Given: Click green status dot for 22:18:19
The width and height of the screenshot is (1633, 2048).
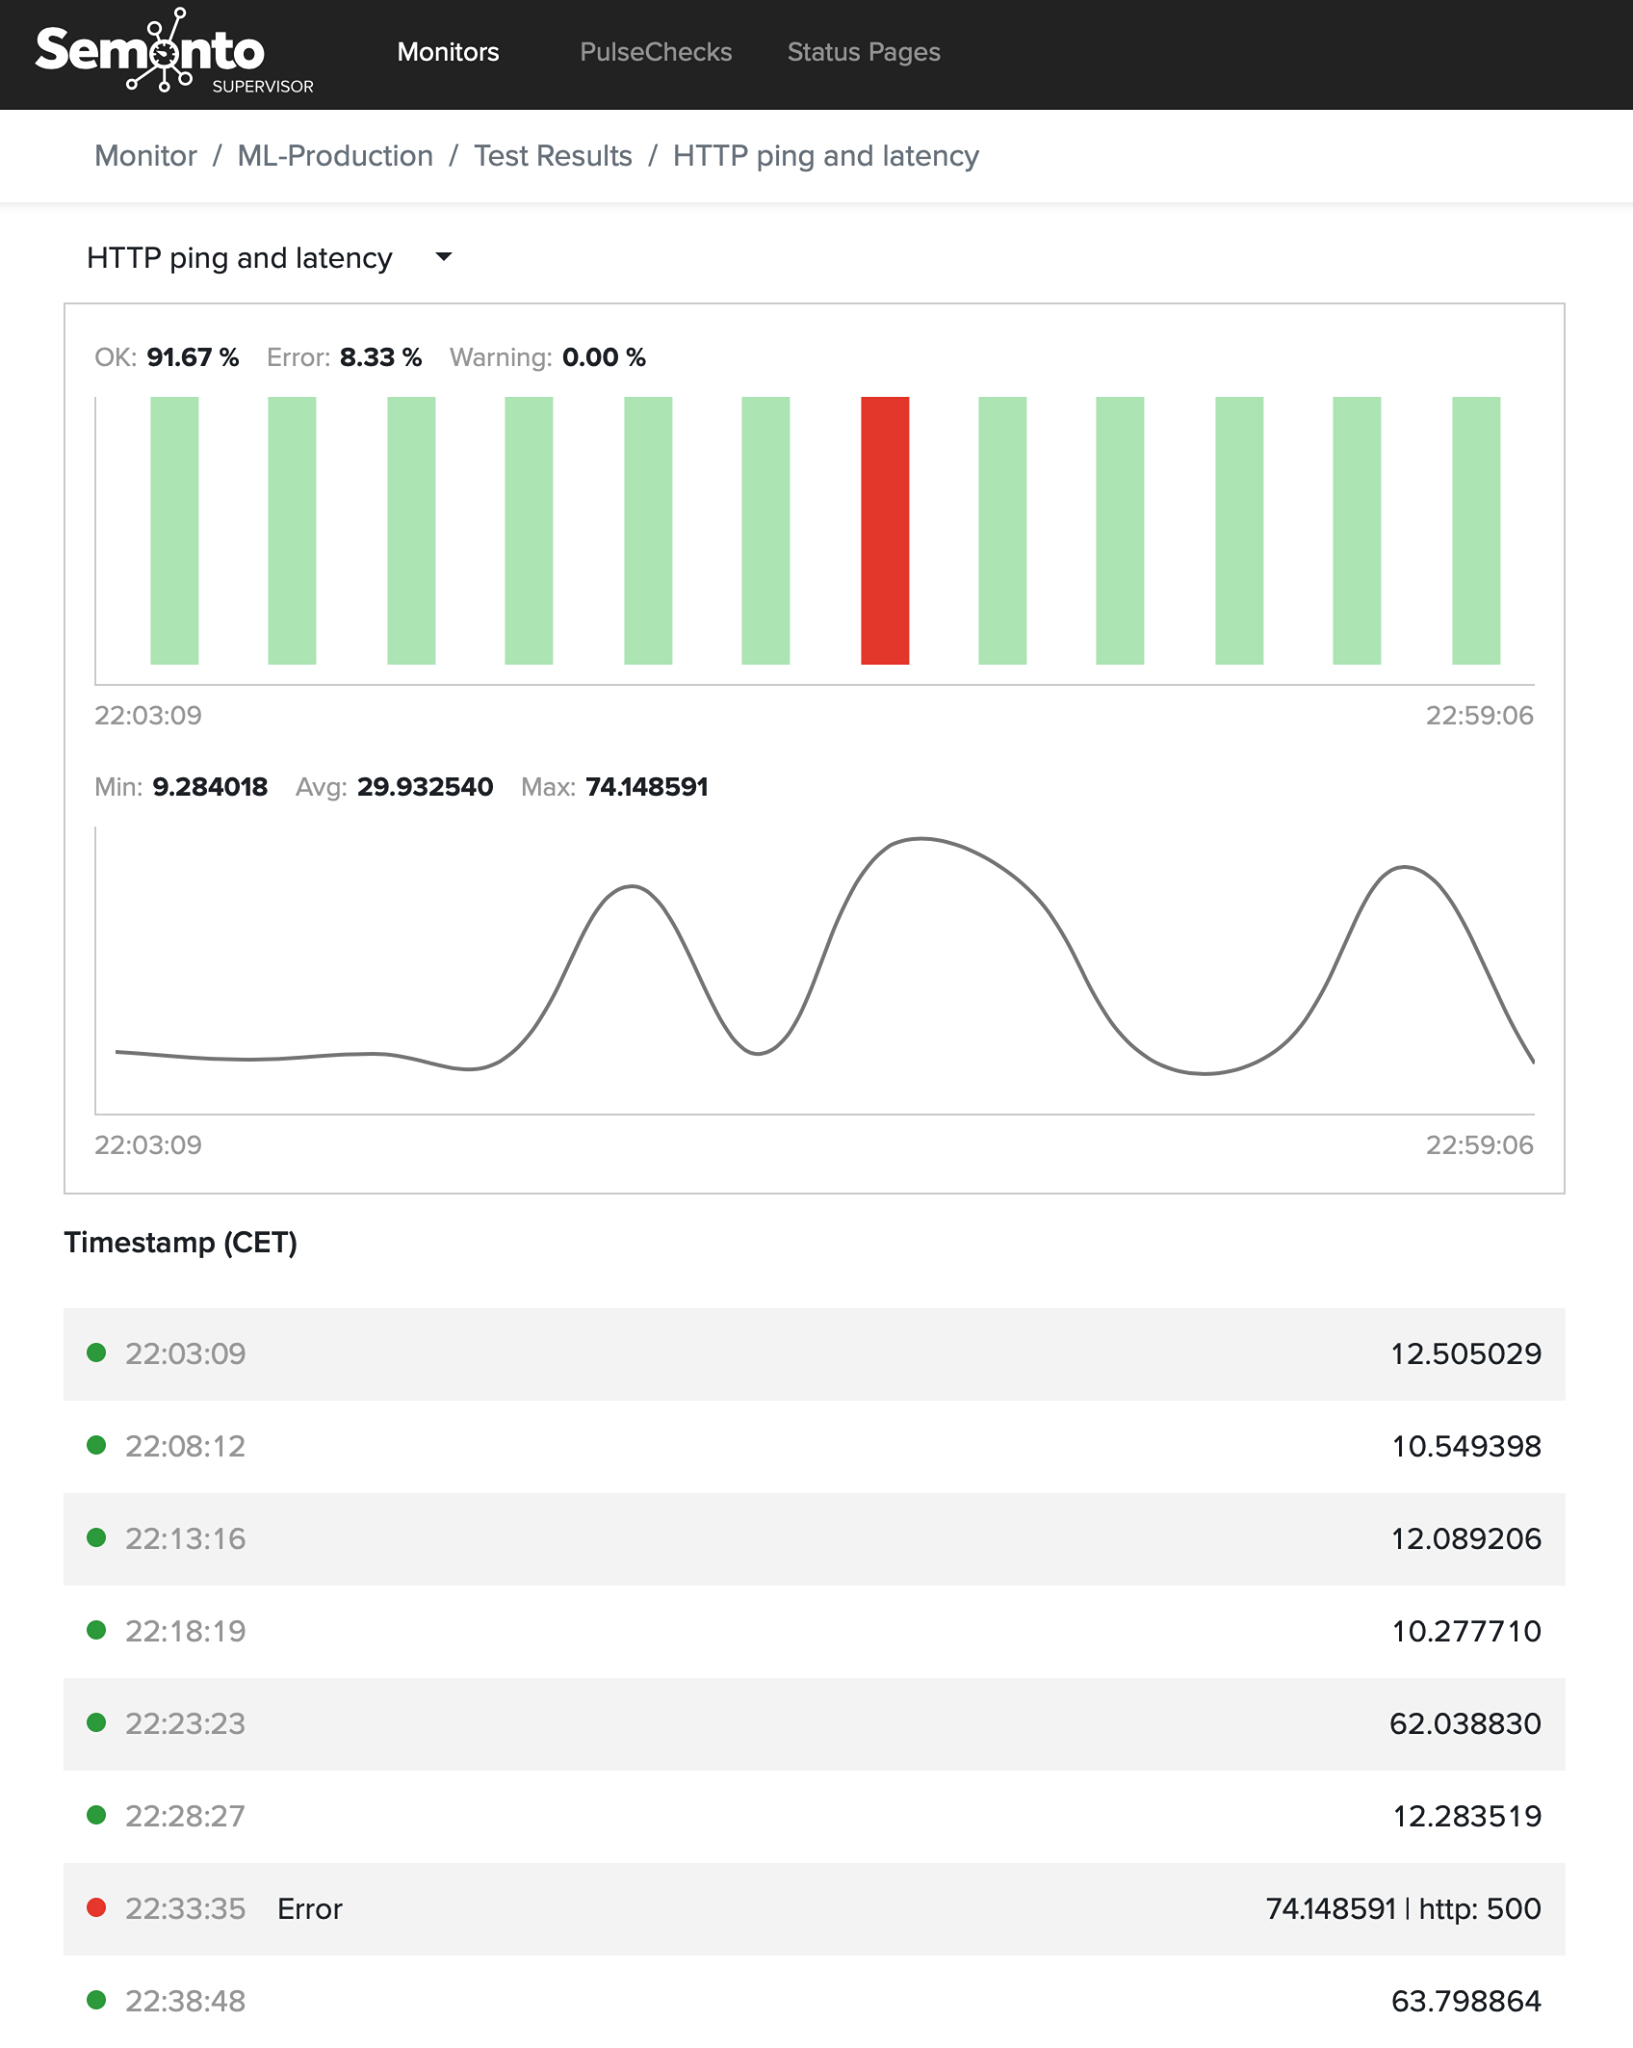Looking at the screenshot, I should pos(97,1630).
